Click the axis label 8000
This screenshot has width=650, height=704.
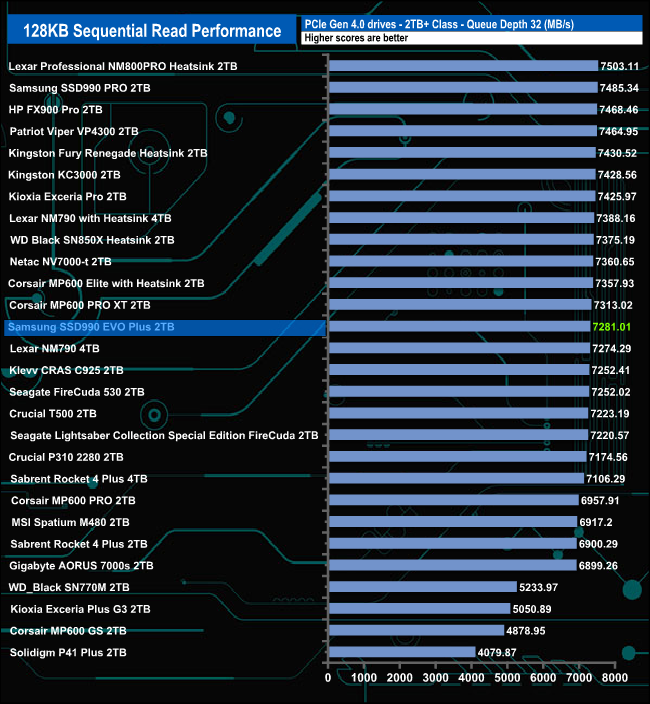tap(615, 678)
